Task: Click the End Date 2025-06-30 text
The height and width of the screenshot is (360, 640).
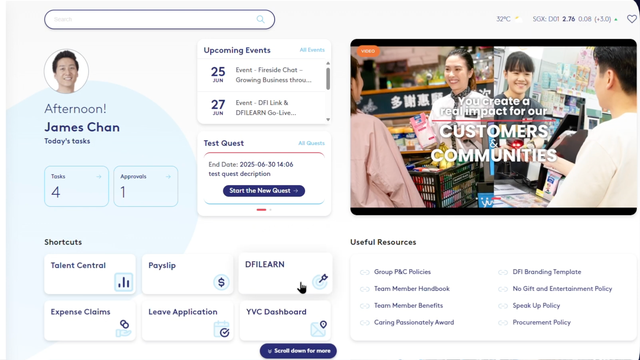Action: point(251,164)
